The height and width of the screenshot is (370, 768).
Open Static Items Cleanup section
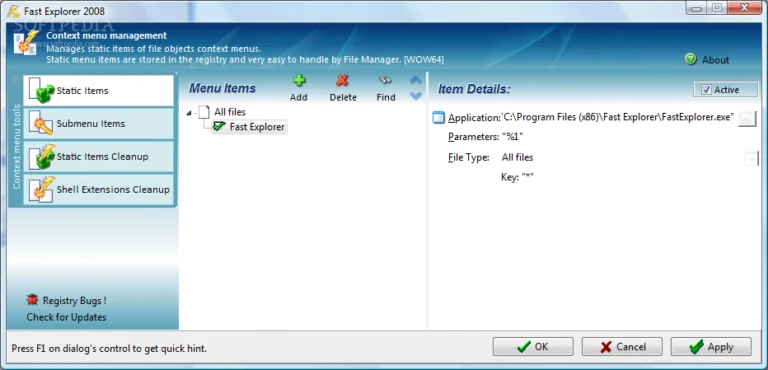click(98, 156)
